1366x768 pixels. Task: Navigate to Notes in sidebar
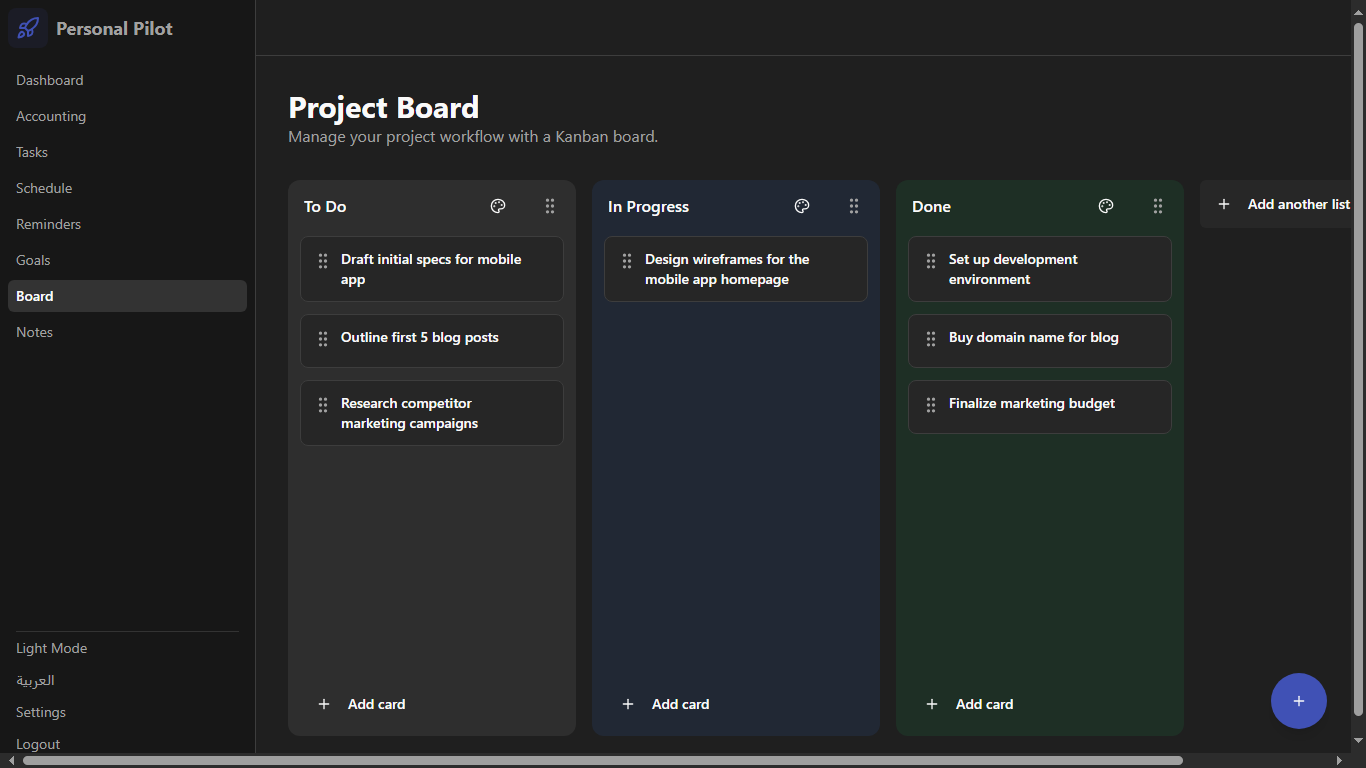(x=35, y=332)
